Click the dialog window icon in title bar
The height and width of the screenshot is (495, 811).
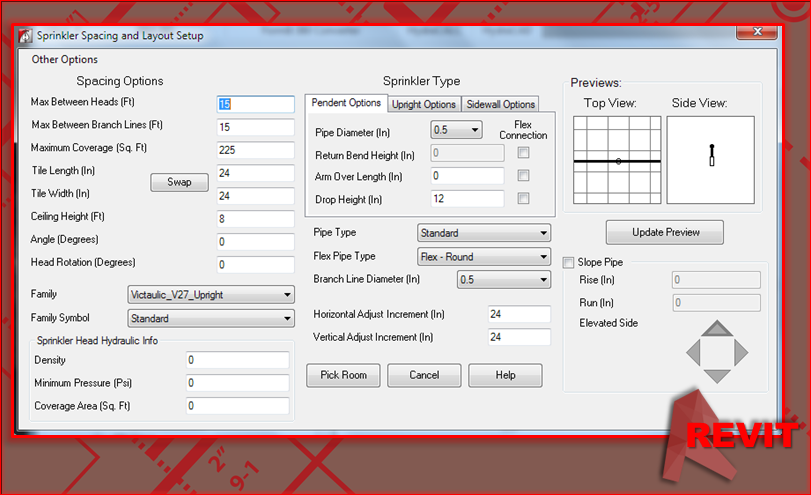(x=26, y=36)
